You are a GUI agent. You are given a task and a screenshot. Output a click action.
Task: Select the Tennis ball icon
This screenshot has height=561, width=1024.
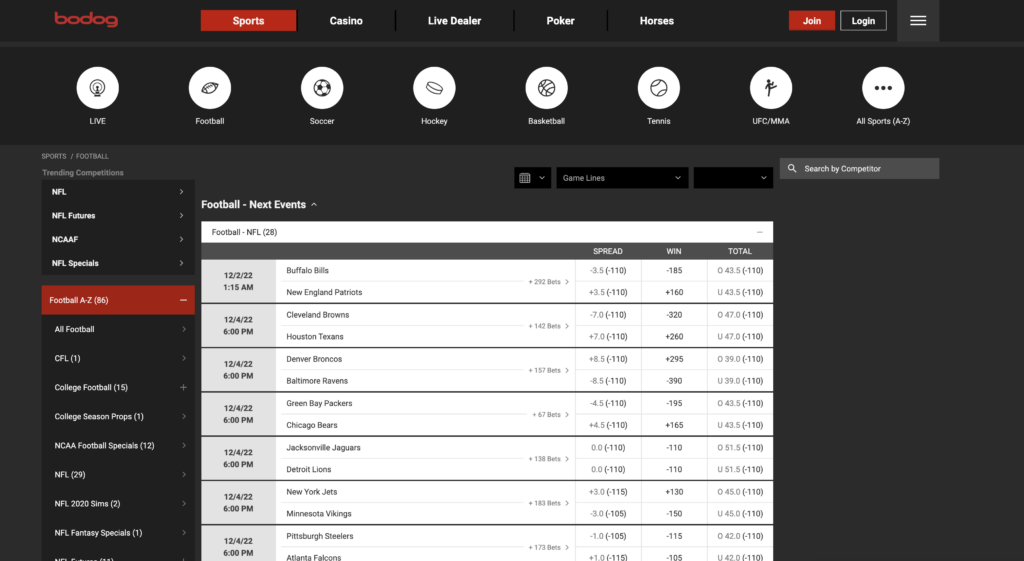pyautogui.click(x=659, y=88)
